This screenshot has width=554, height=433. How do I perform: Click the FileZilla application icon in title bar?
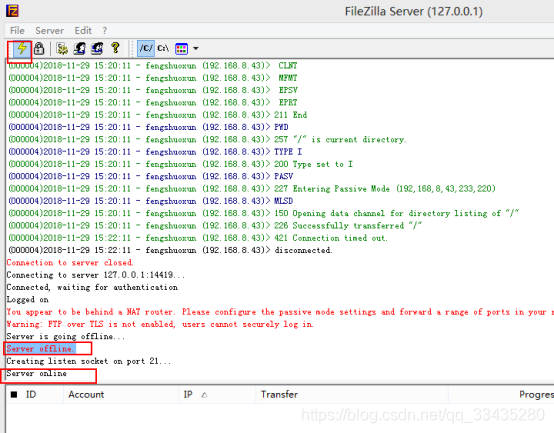coord(12,11)
